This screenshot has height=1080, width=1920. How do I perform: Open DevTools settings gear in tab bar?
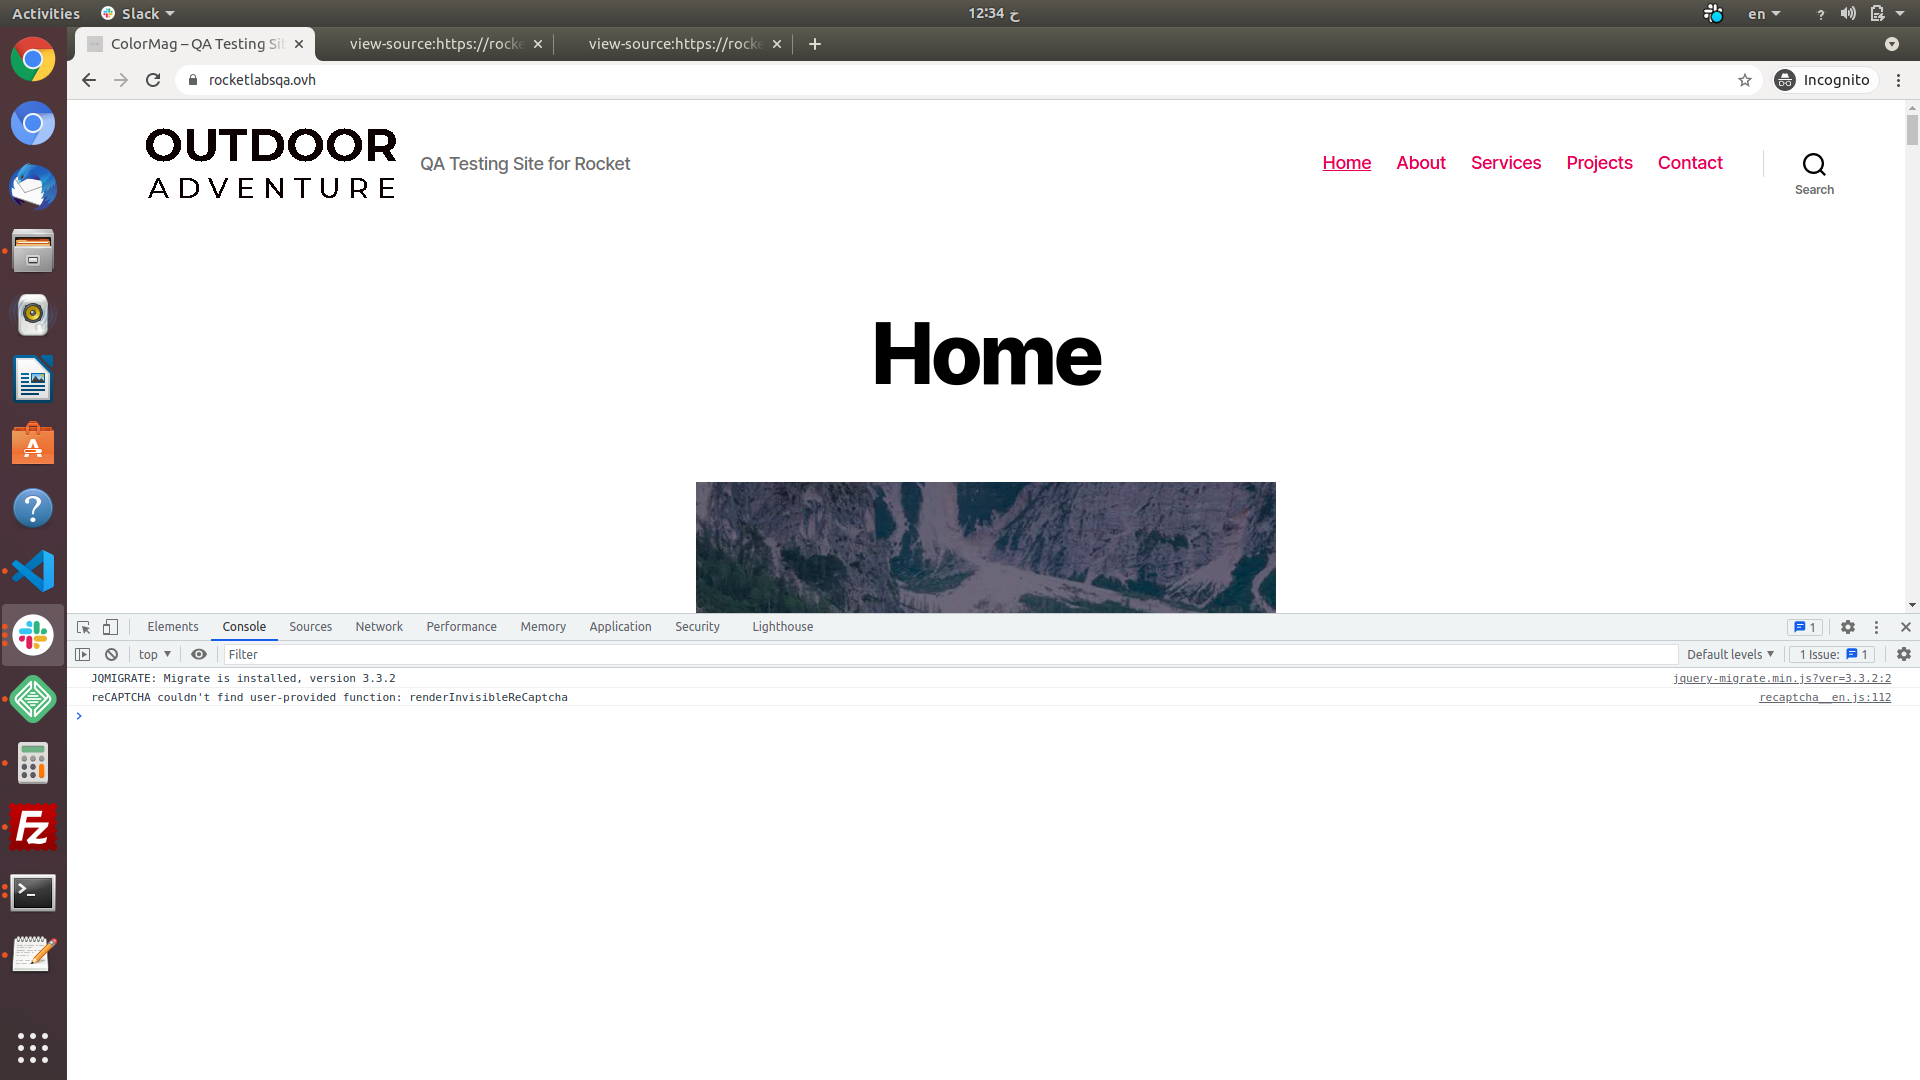[x=1848, y=627]
